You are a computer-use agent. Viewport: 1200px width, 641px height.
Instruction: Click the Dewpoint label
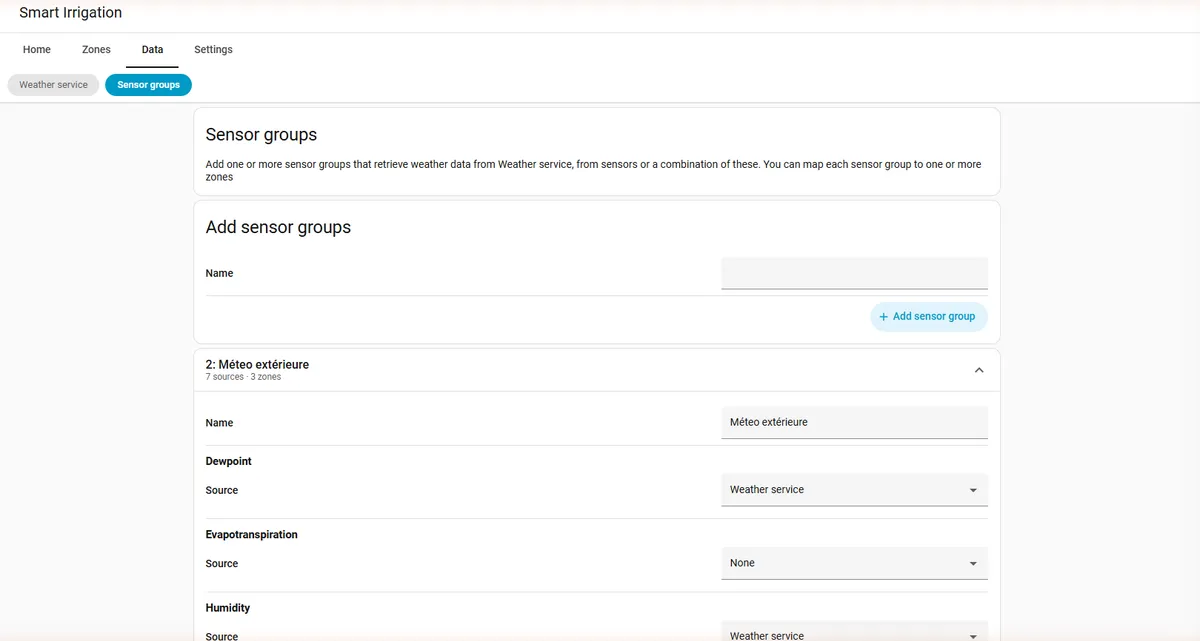point(229,462)
